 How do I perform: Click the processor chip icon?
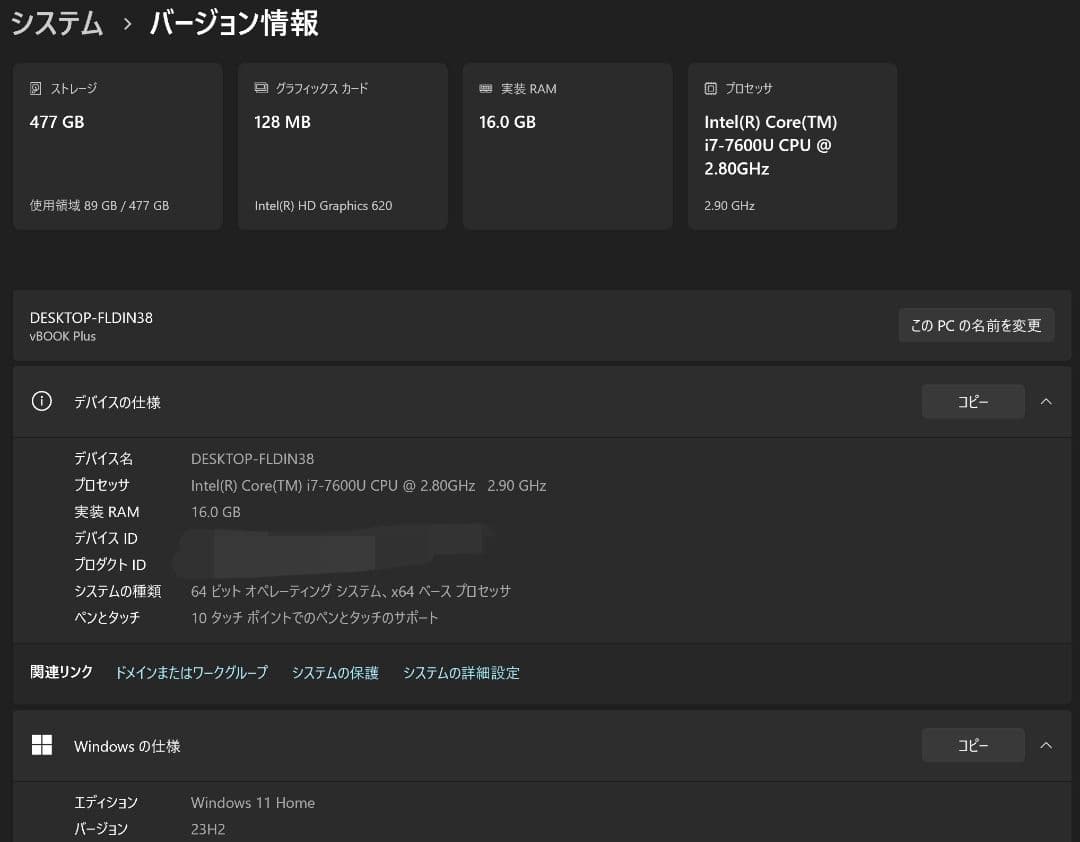(x=711, y=88)
